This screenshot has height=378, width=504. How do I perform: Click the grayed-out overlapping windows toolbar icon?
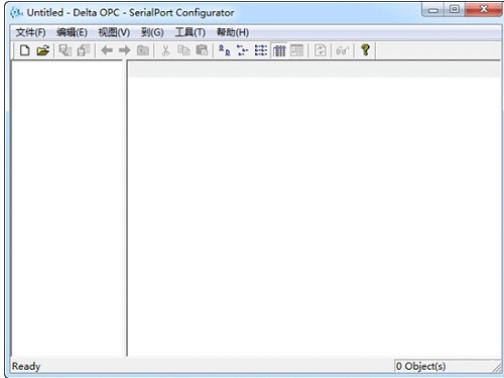point(65,51)
